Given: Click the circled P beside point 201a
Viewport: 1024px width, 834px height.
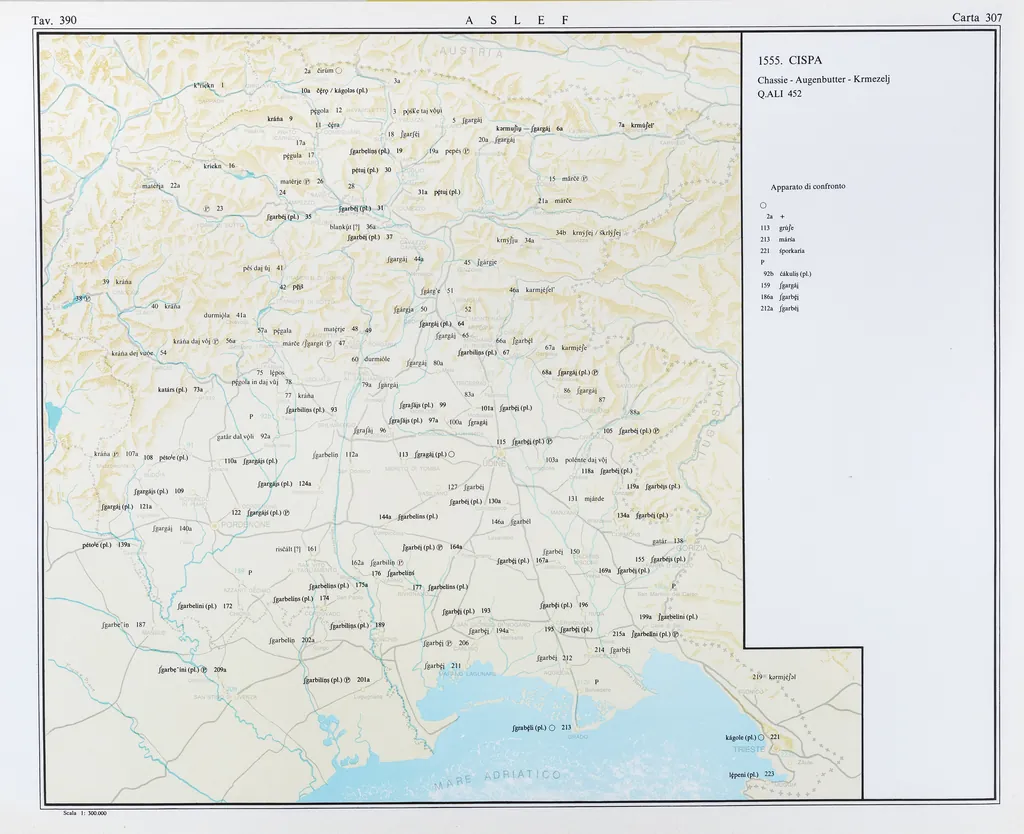Looking at the screenshot, I should pos(347,680).
